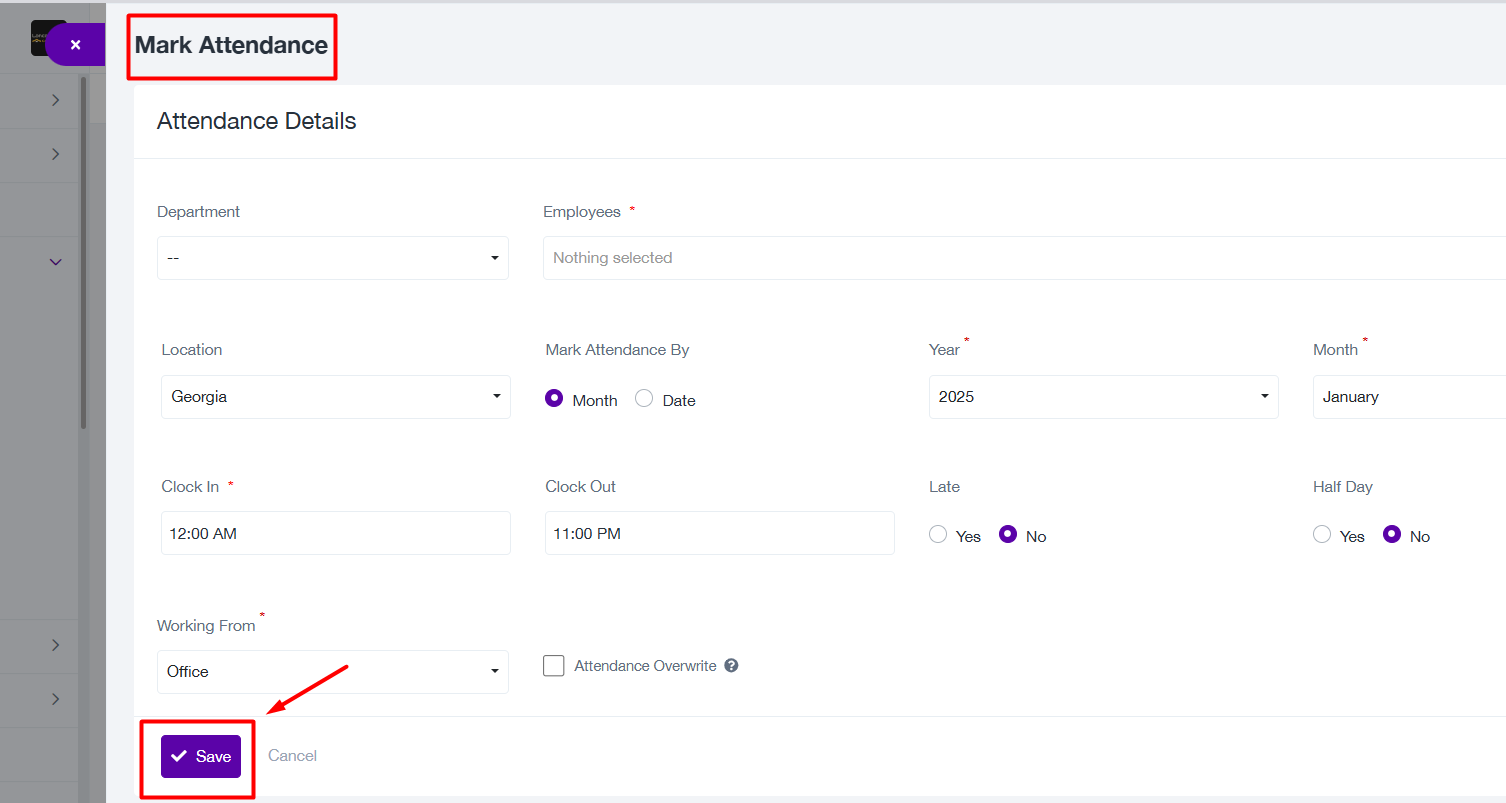Click the Clock In time field
The width and height of the screenshot is (1506, 803).
click(x=336, y=533)
